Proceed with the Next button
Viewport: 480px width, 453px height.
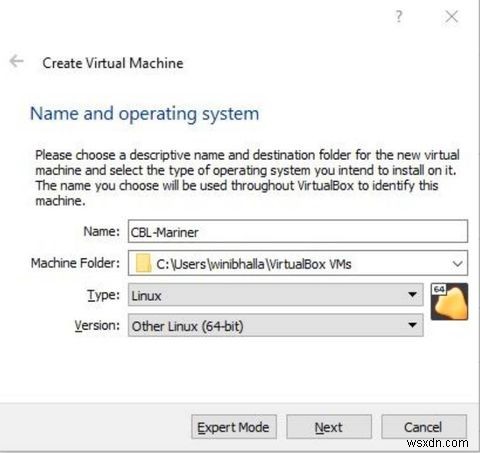coord(329,427)
